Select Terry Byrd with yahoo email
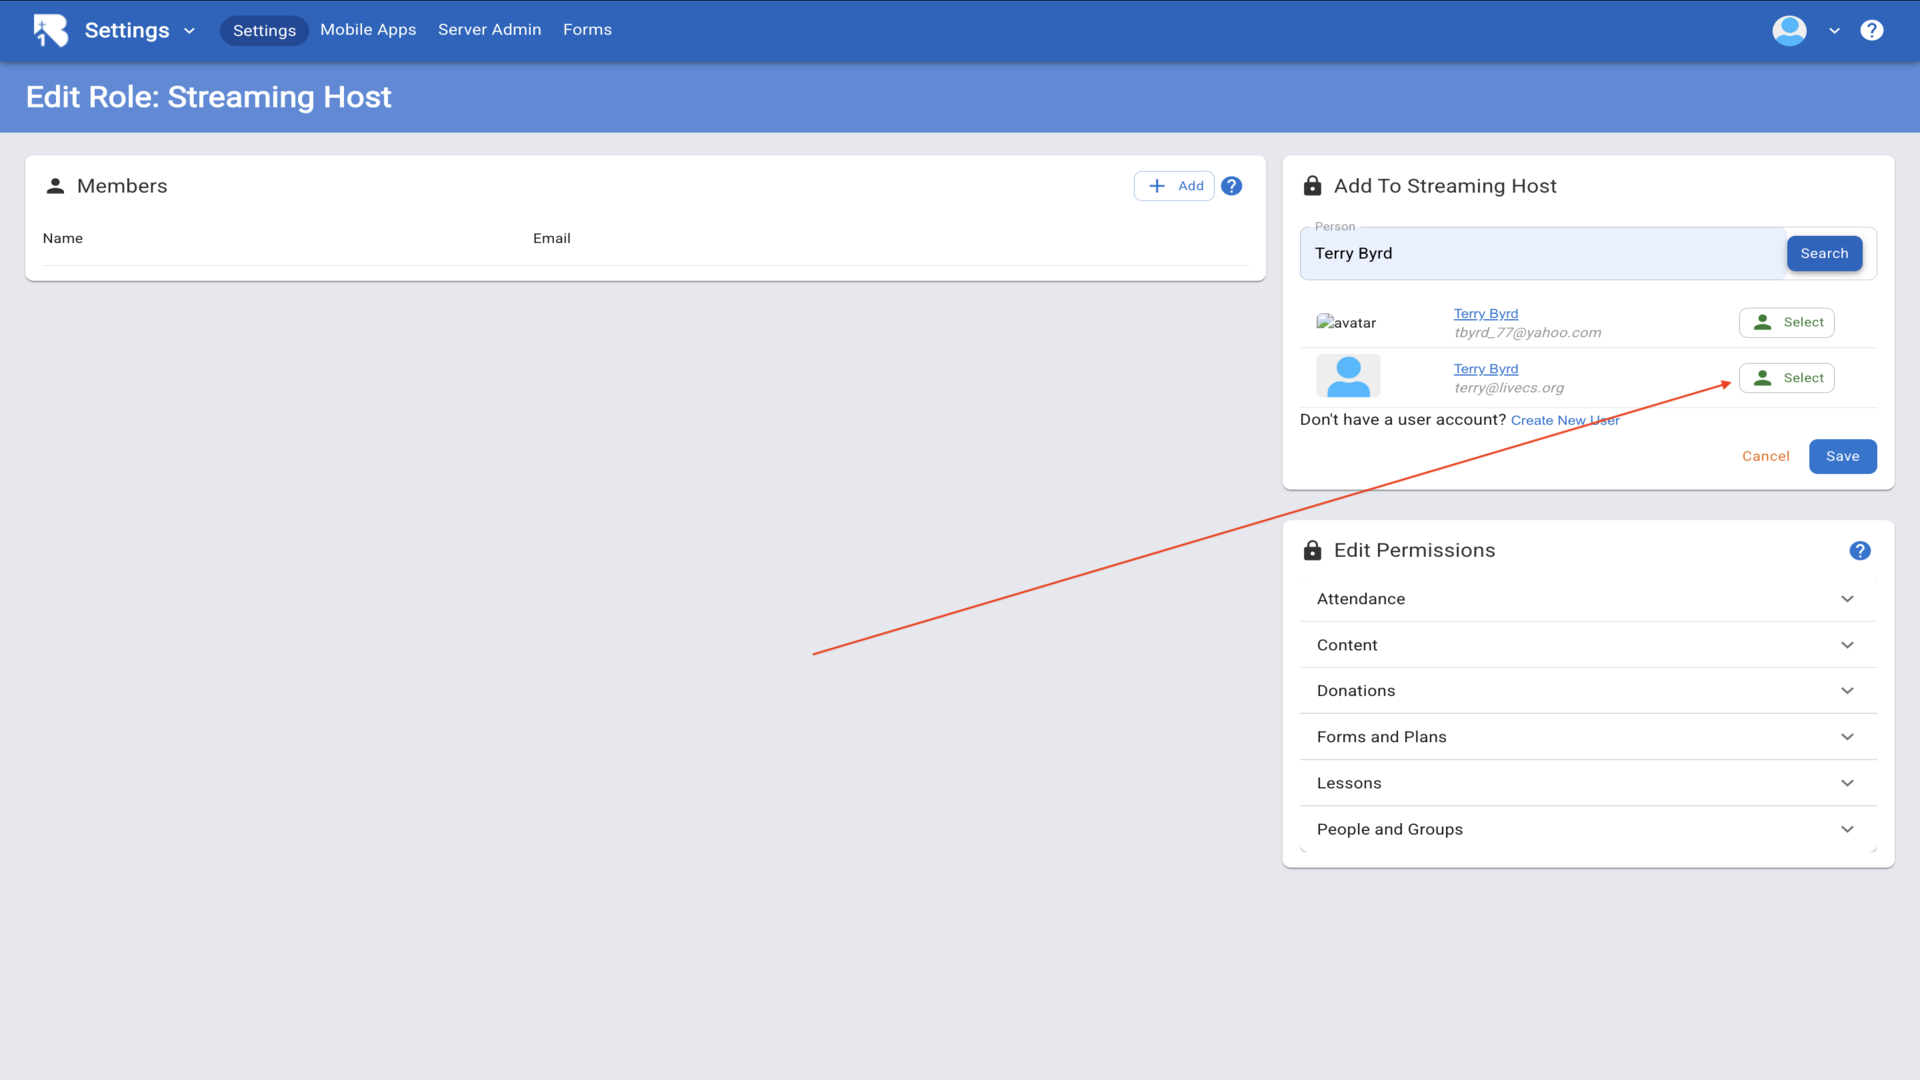The image size is (1920, 1080). pos(1786,322)
